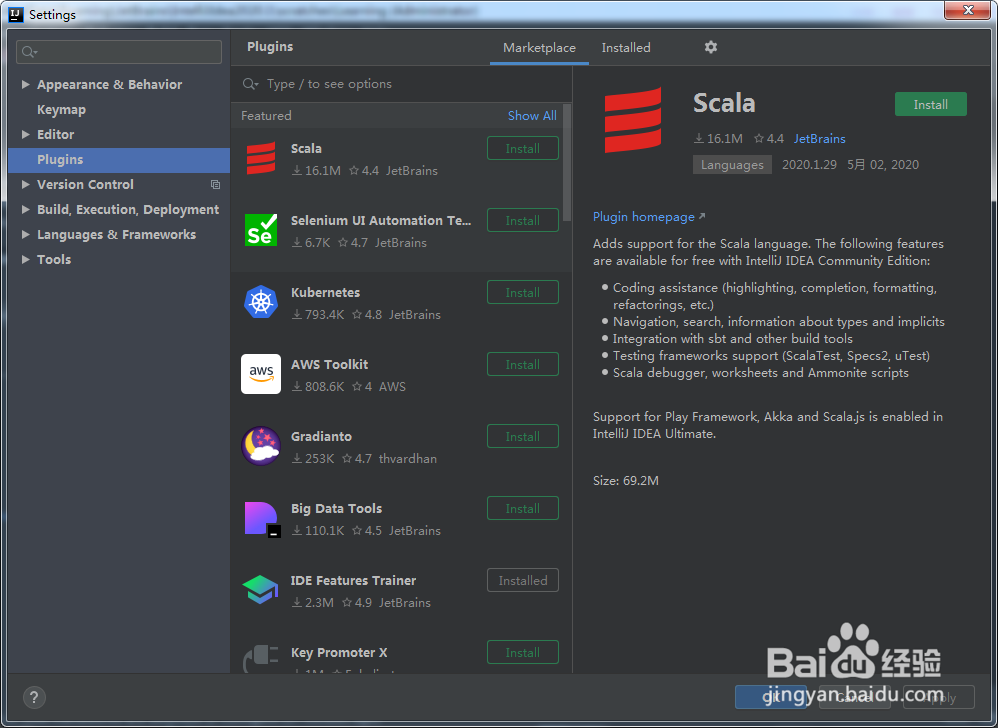Select the AWS Toolkit plugin title
This screenshot has width=998, height=728.
[329, 364]
